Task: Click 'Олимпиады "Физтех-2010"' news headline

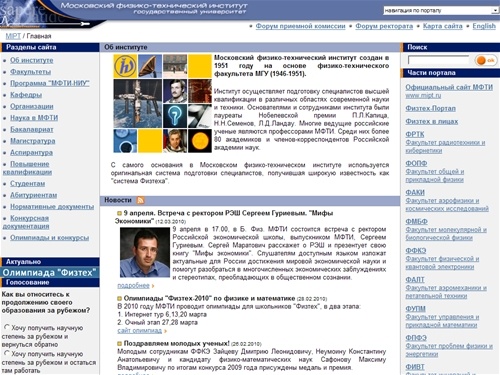Action: click(x=209, y=298)
